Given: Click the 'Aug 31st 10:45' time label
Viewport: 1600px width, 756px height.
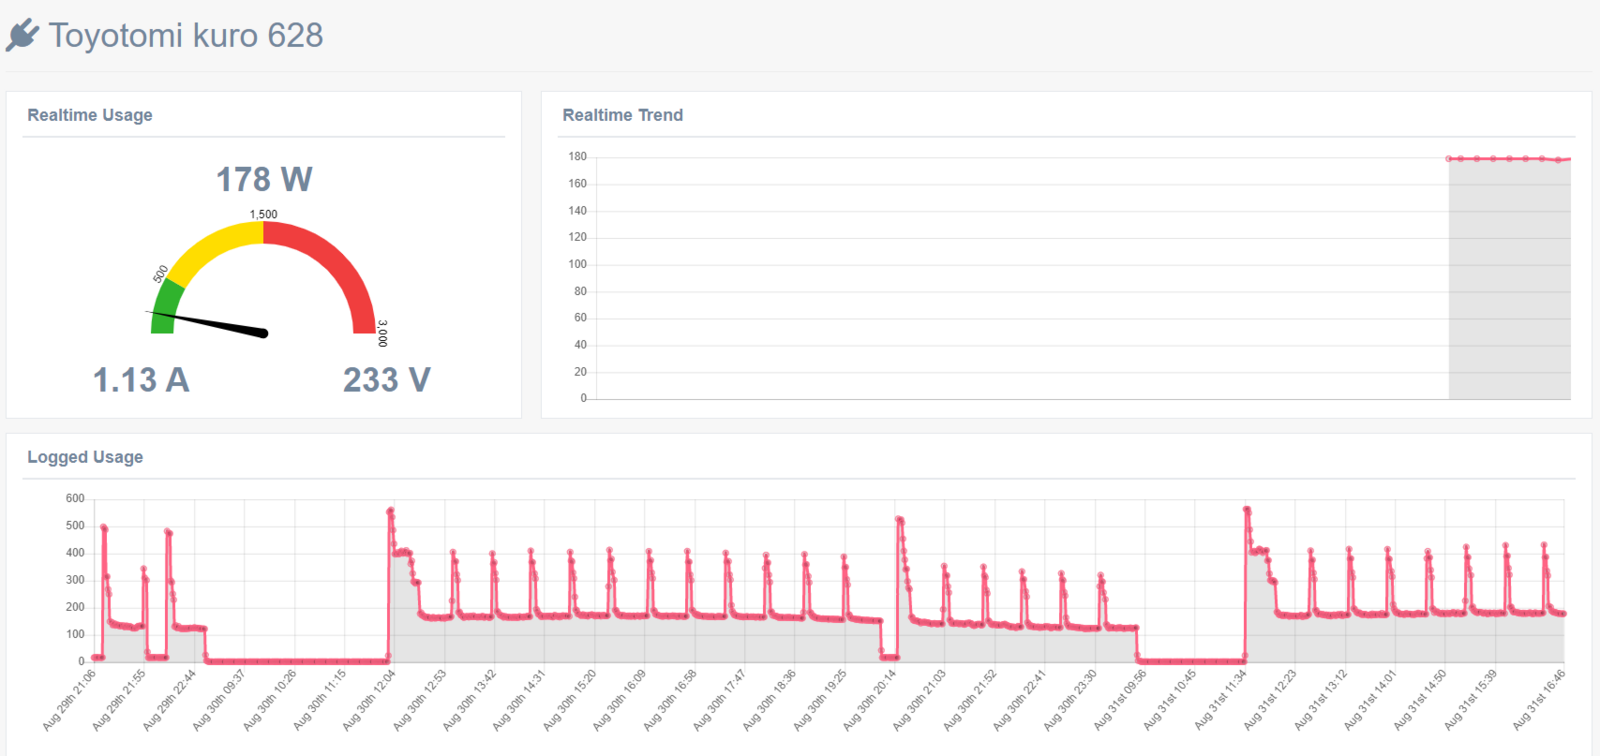Looking at the screenshot, I should pos(1170,700).
